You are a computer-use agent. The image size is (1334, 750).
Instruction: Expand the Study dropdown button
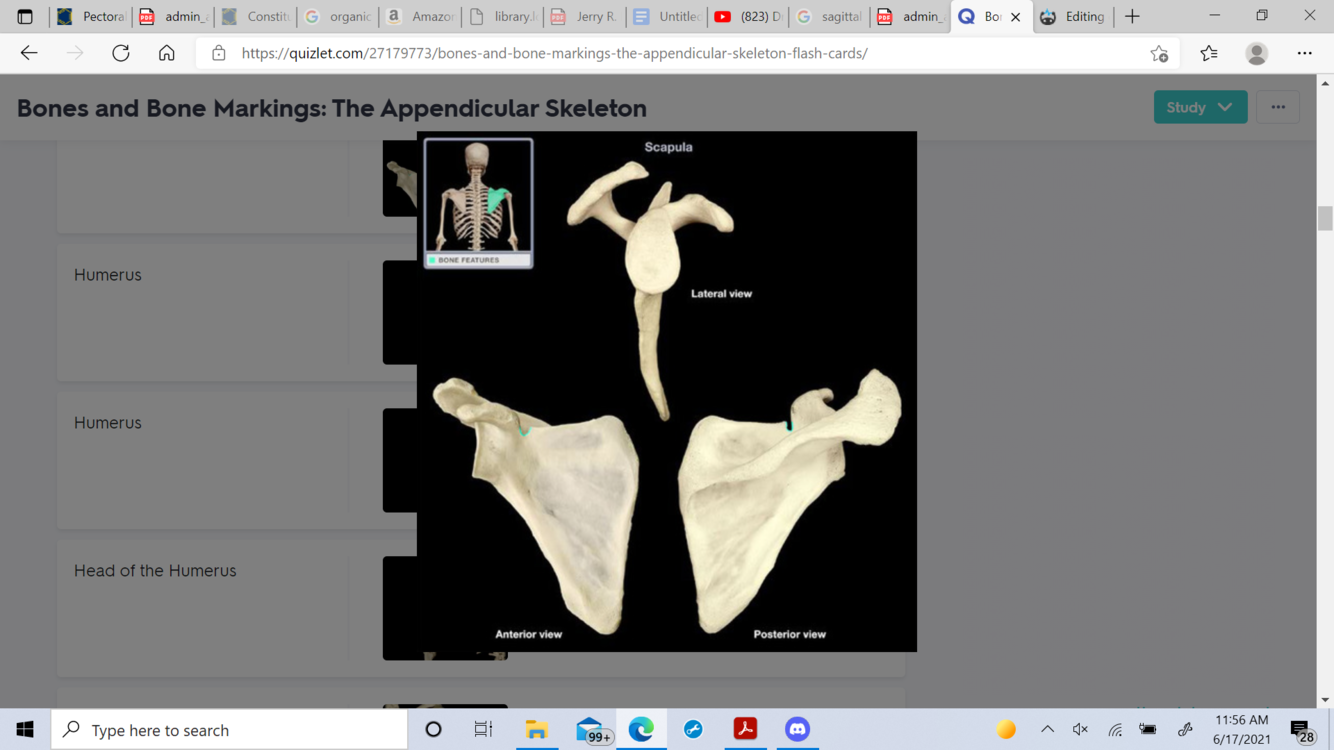(1200, 107)
